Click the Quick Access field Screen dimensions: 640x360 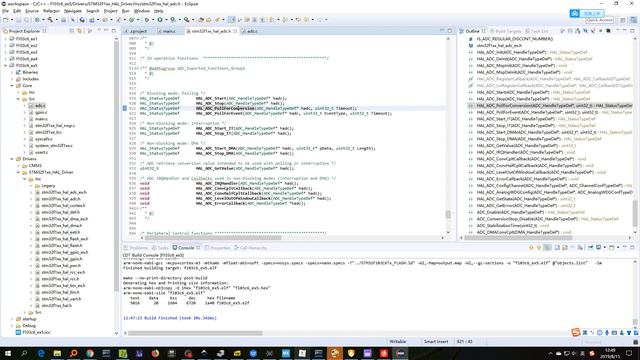pos(600,20)
